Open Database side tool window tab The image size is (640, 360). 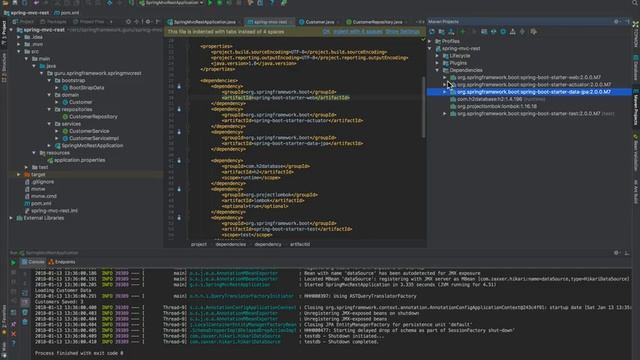[x=636, y=68]
